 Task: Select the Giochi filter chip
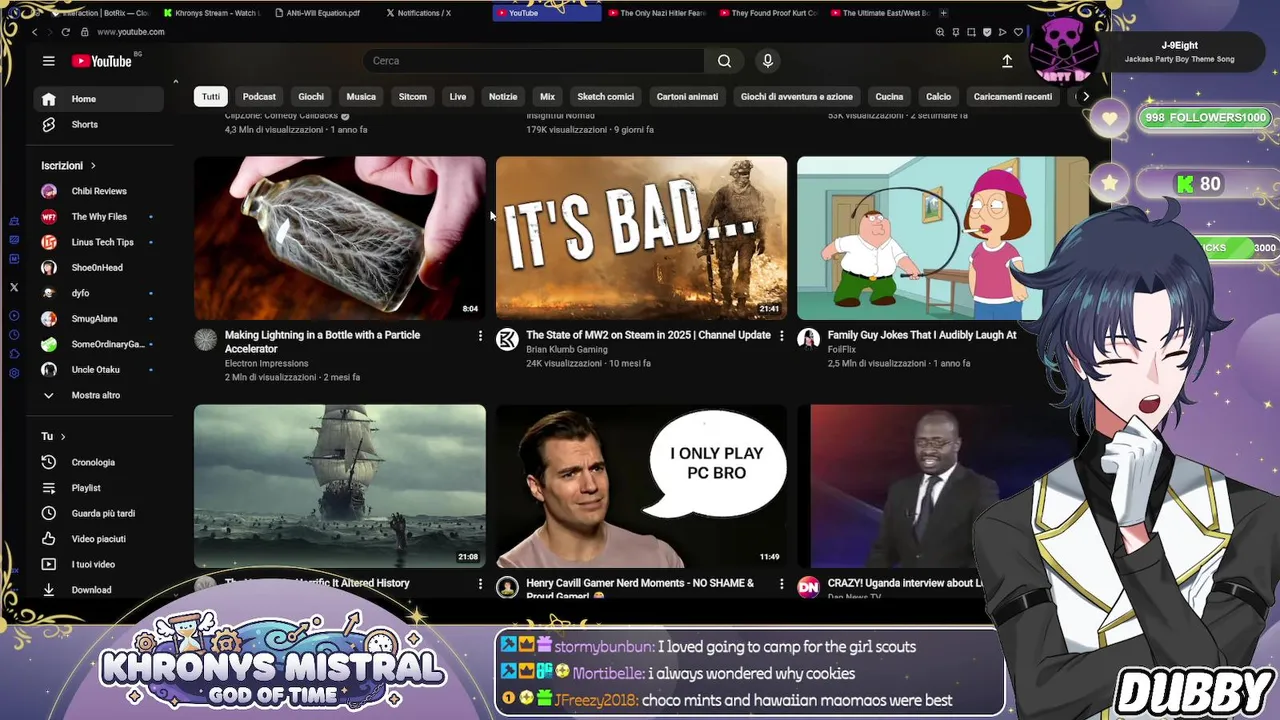(311, 97)
